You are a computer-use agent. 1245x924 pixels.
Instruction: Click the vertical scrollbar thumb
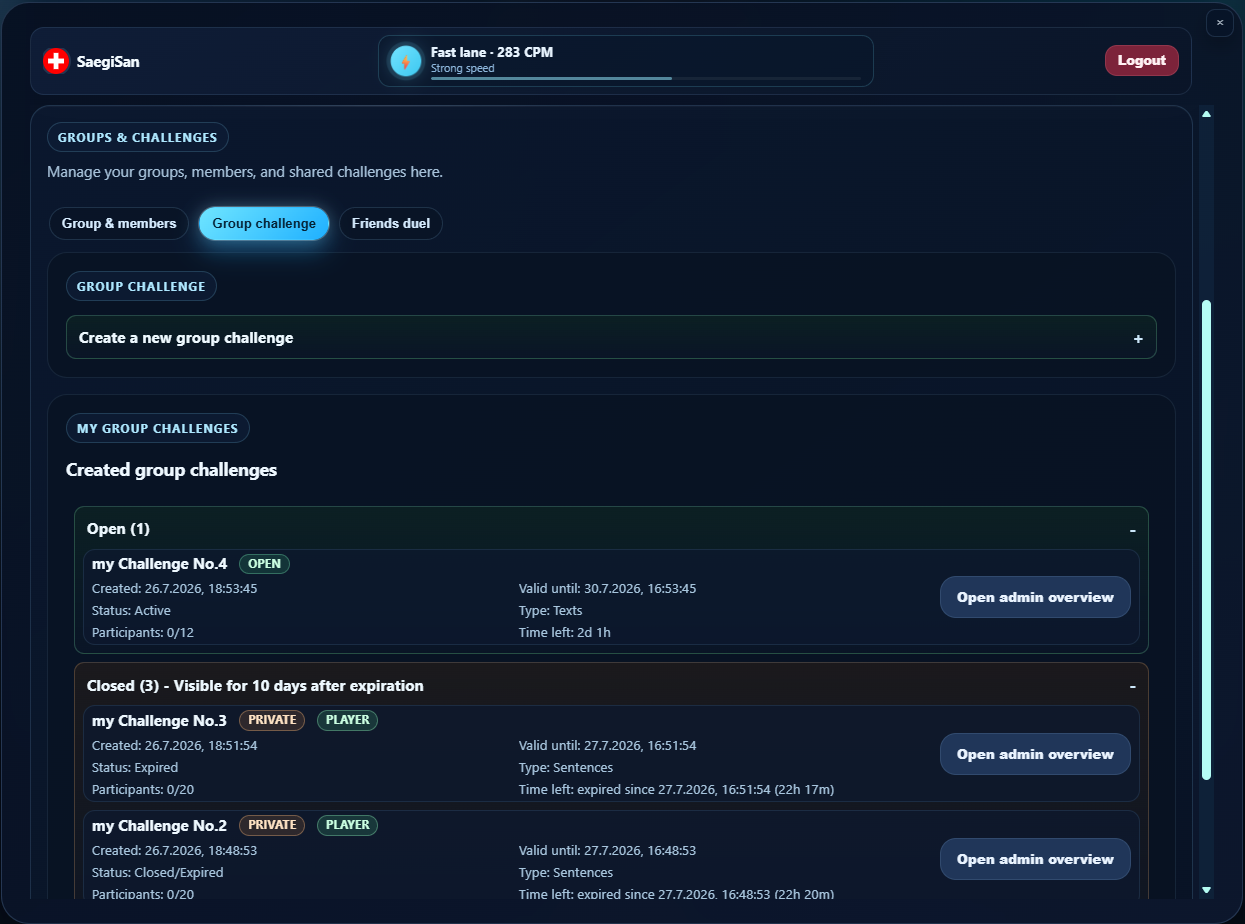1206,540
